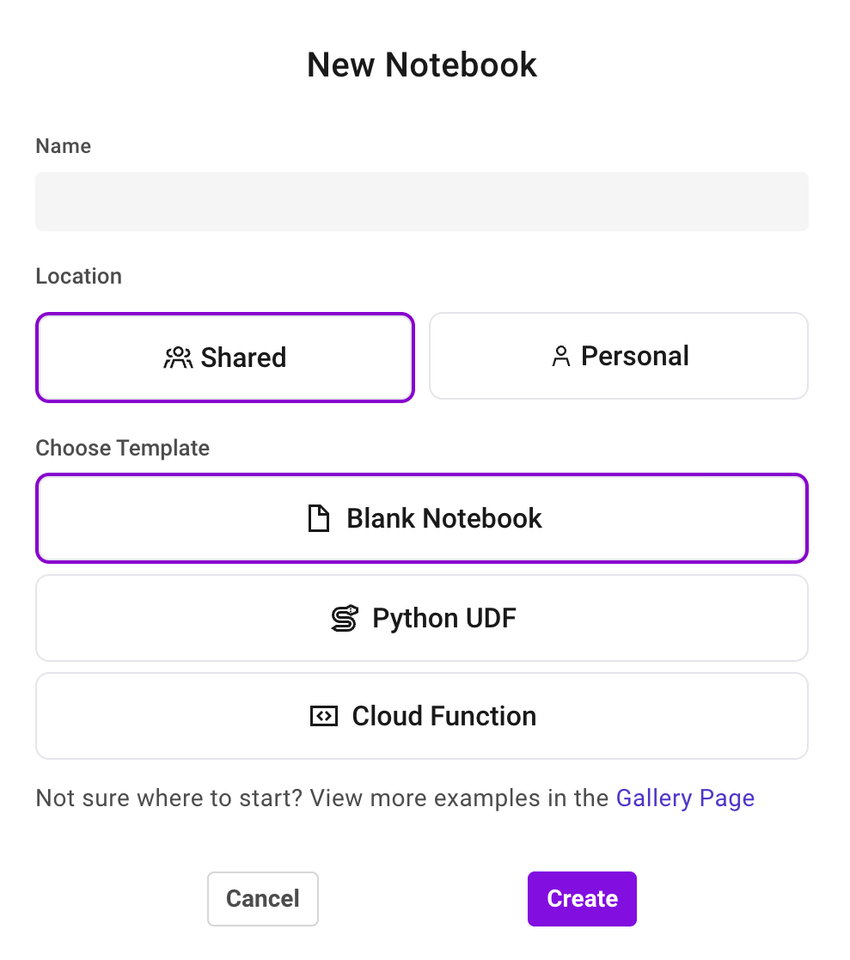Click inside the Name input field
The width and height of the screenshot is (850, 960).
pos(421,200)
